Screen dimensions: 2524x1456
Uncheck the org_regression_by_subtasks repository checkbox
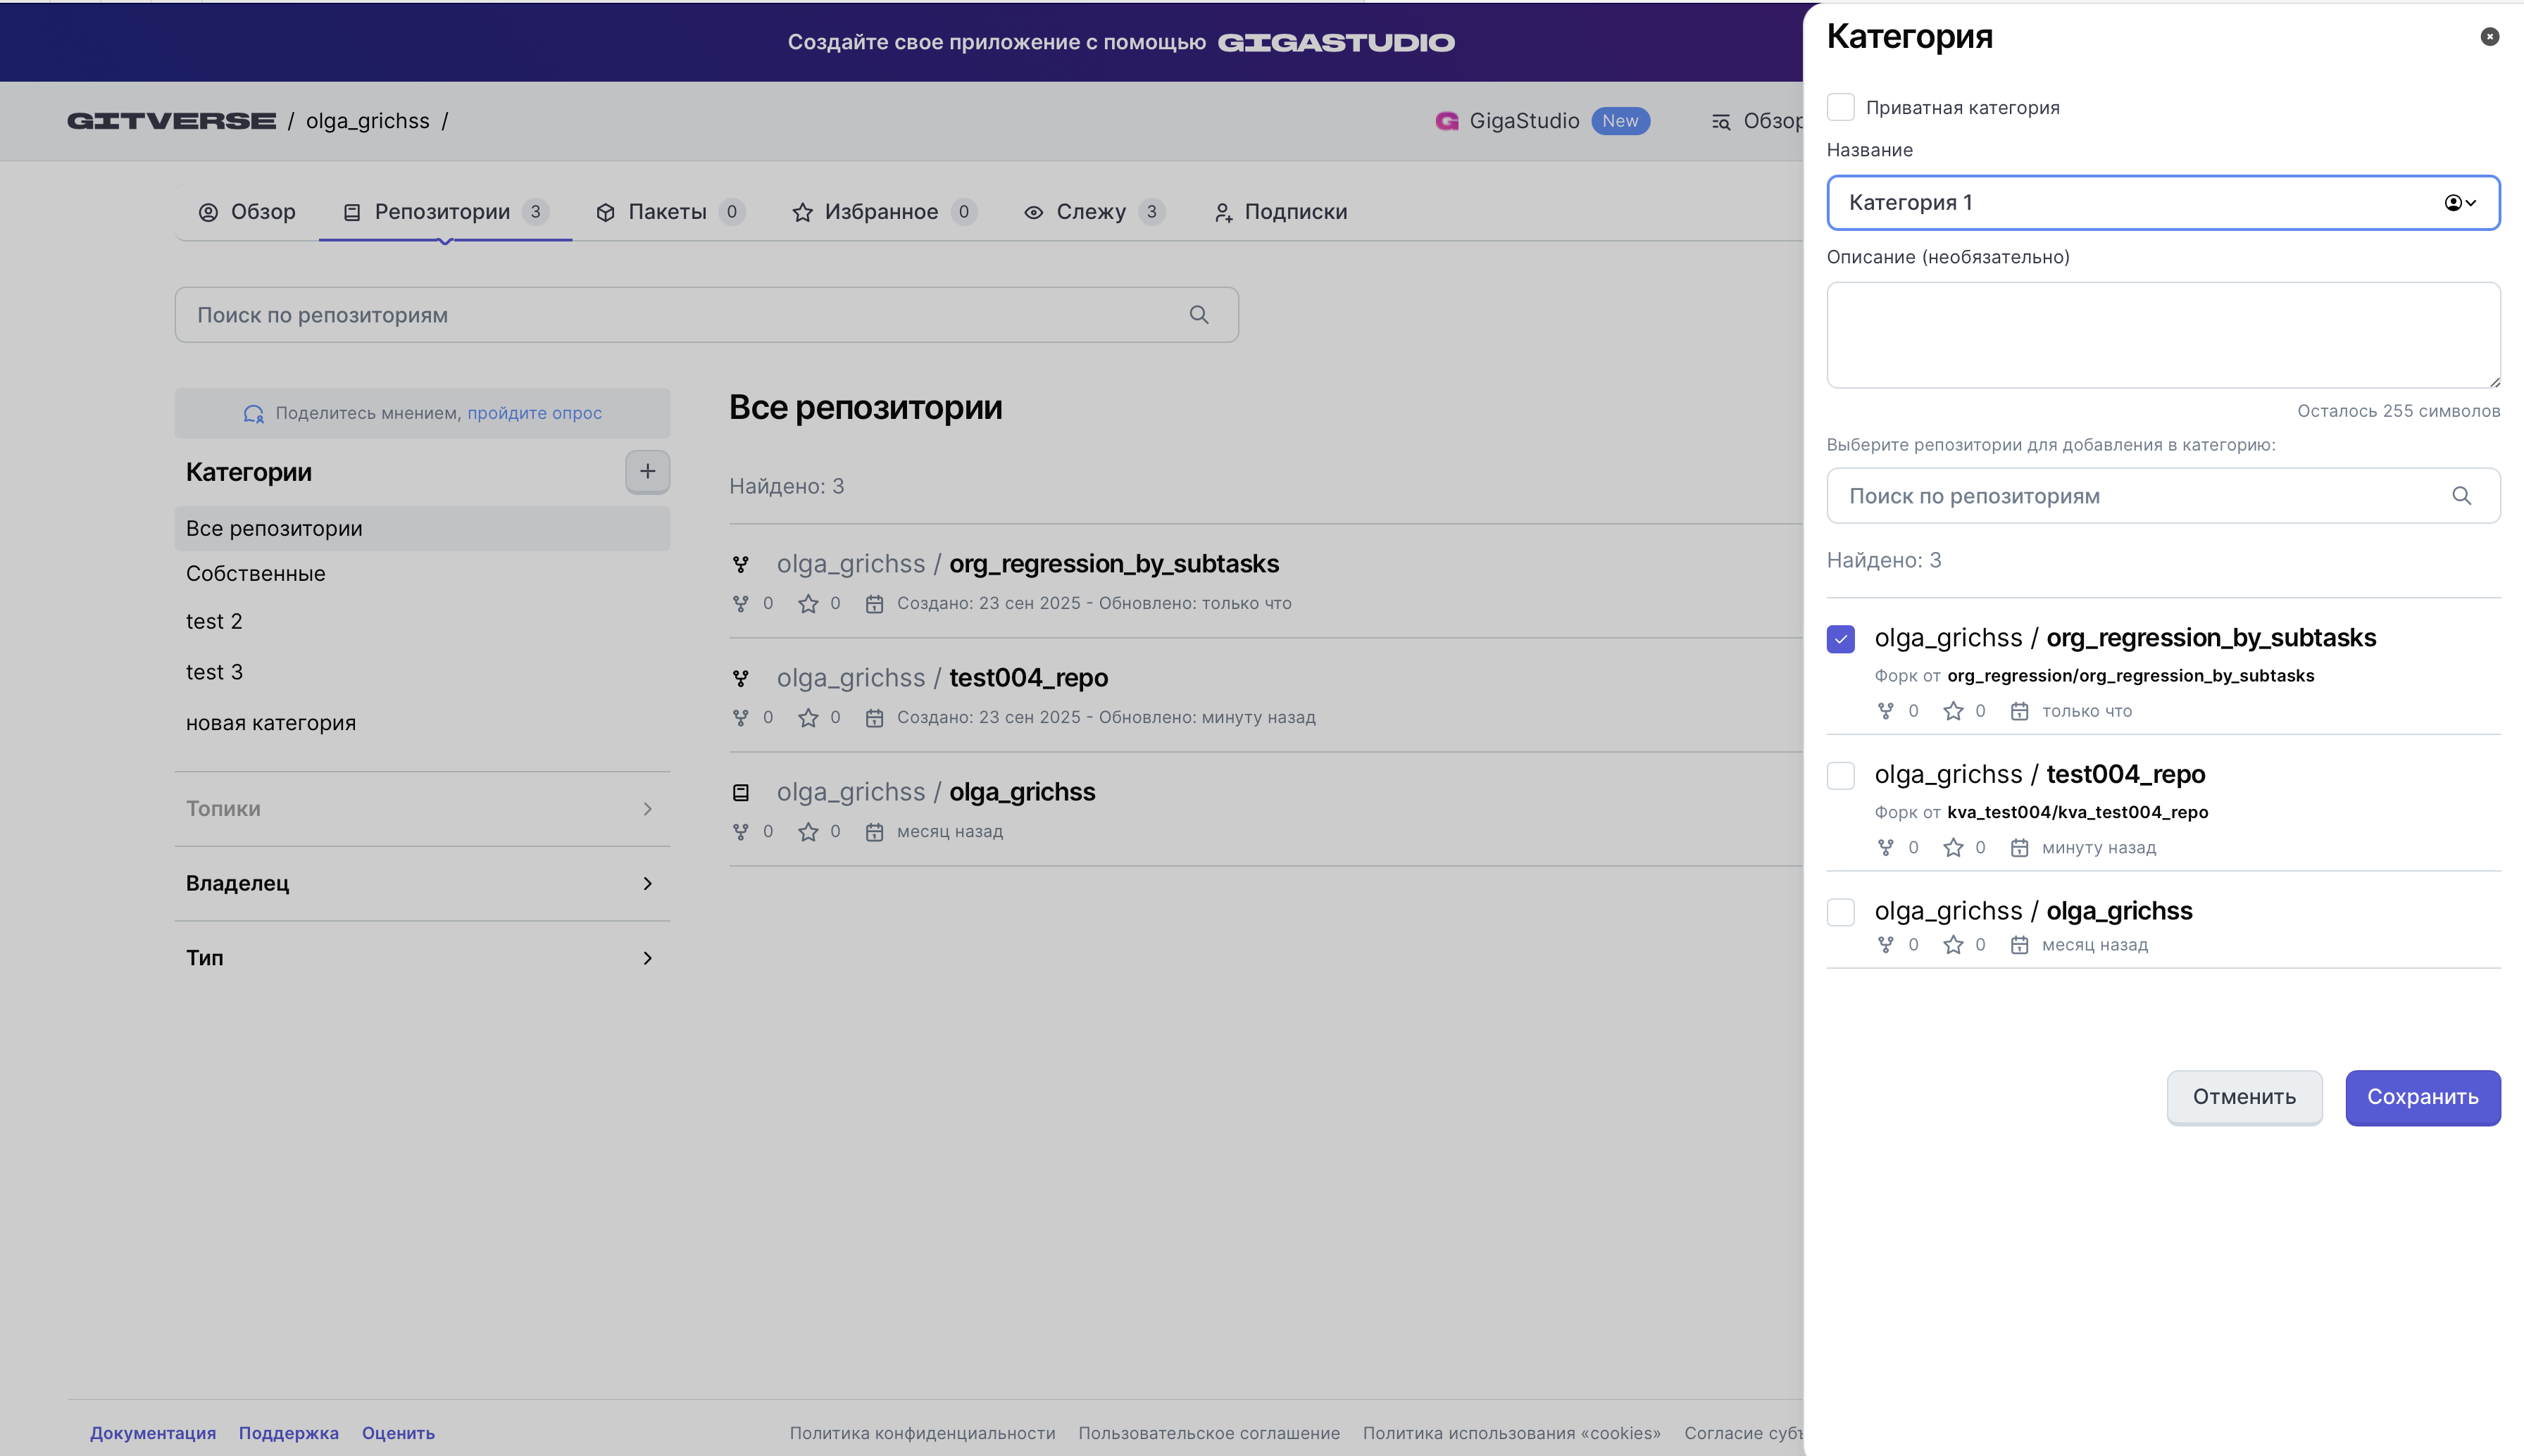pos(1840,638)
